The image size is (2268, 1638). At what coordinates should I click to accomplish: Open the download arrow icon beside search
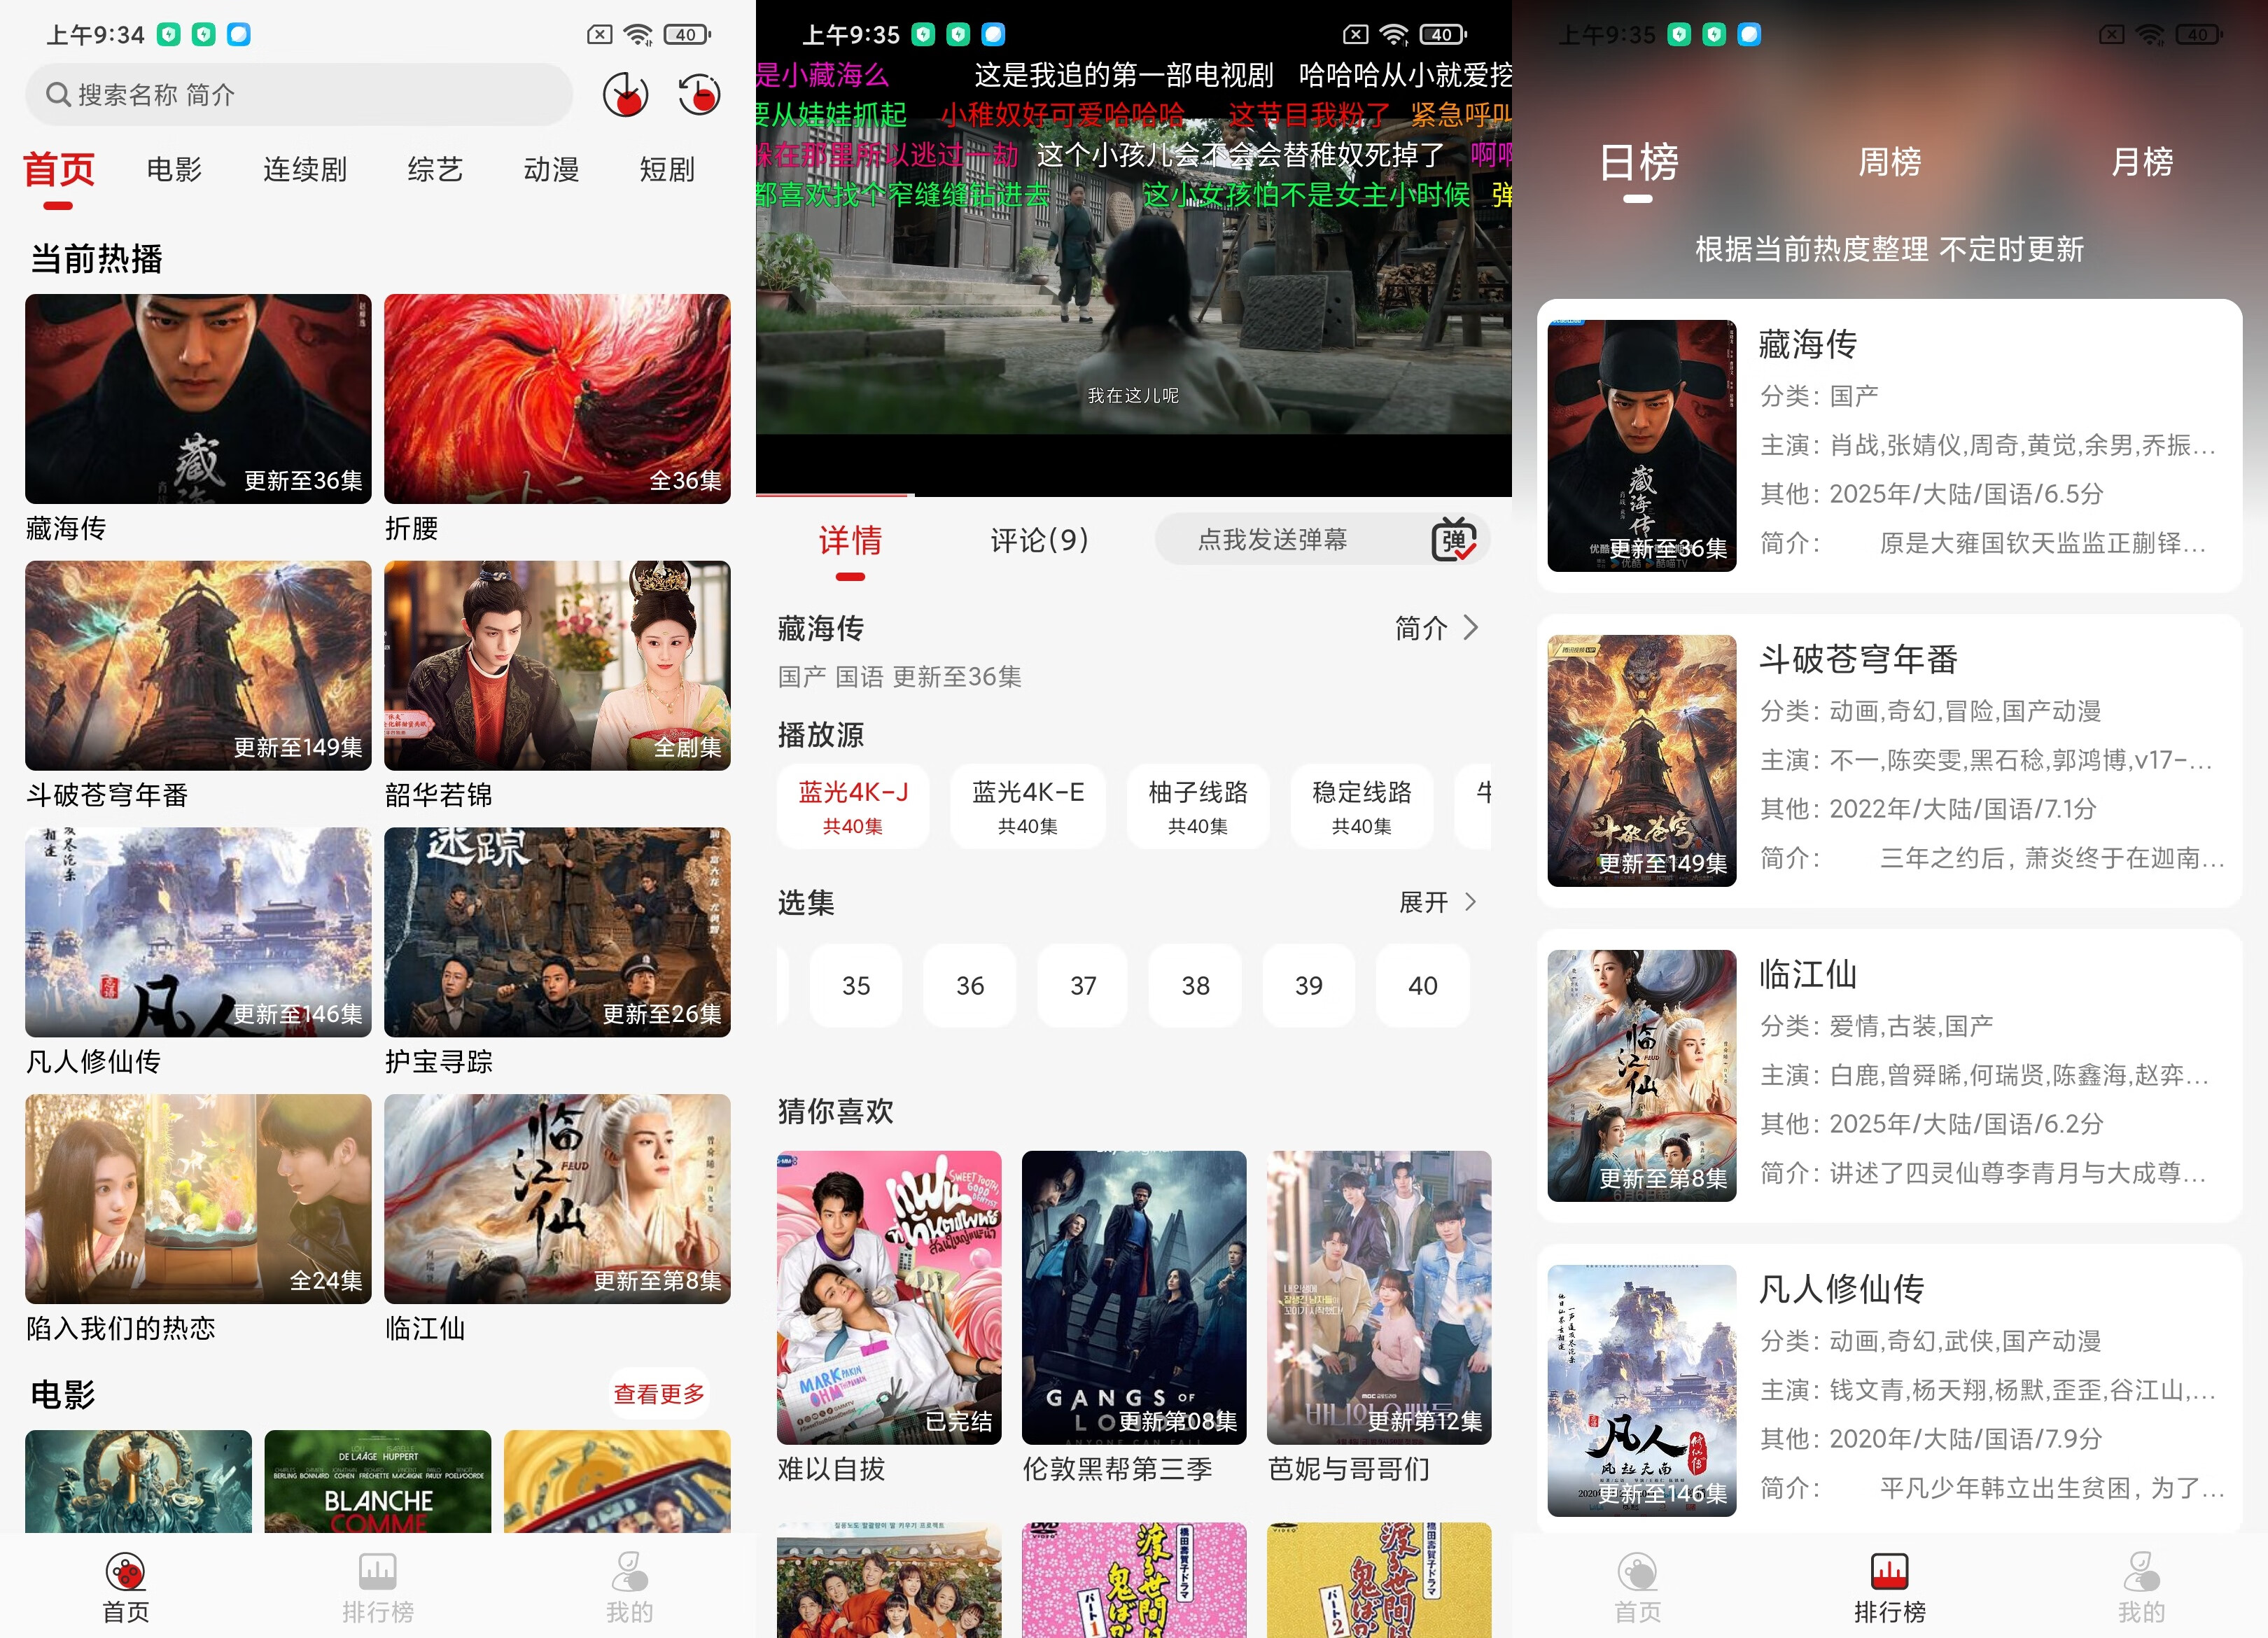pos(626,95)
